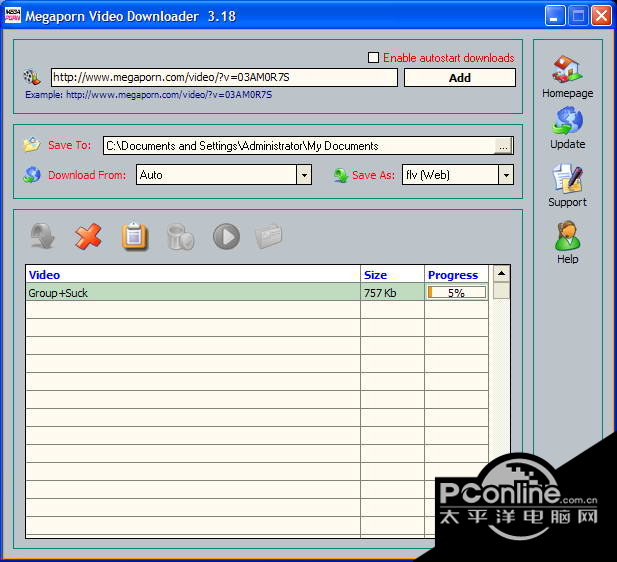Click the Progress column header
The image size is (617, 562).
(x=456, y=275)
